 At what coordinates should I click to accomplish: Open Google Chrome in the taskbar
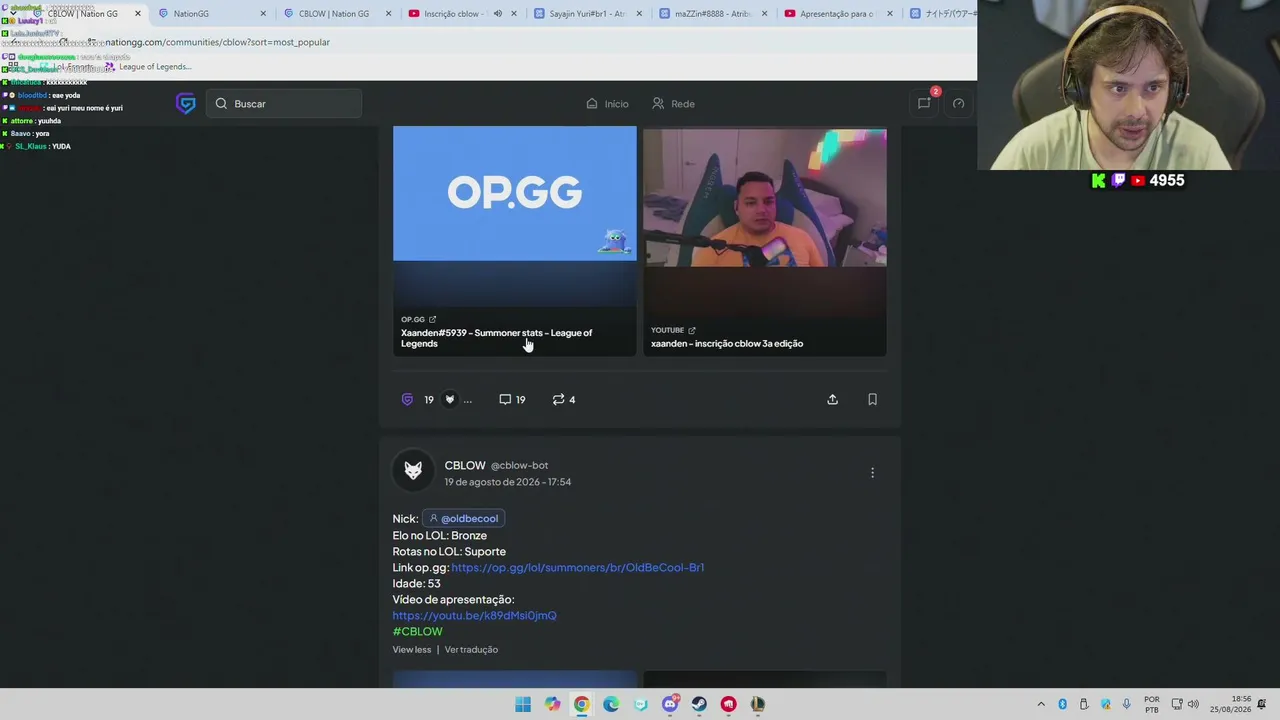click(x=581, y=704)
